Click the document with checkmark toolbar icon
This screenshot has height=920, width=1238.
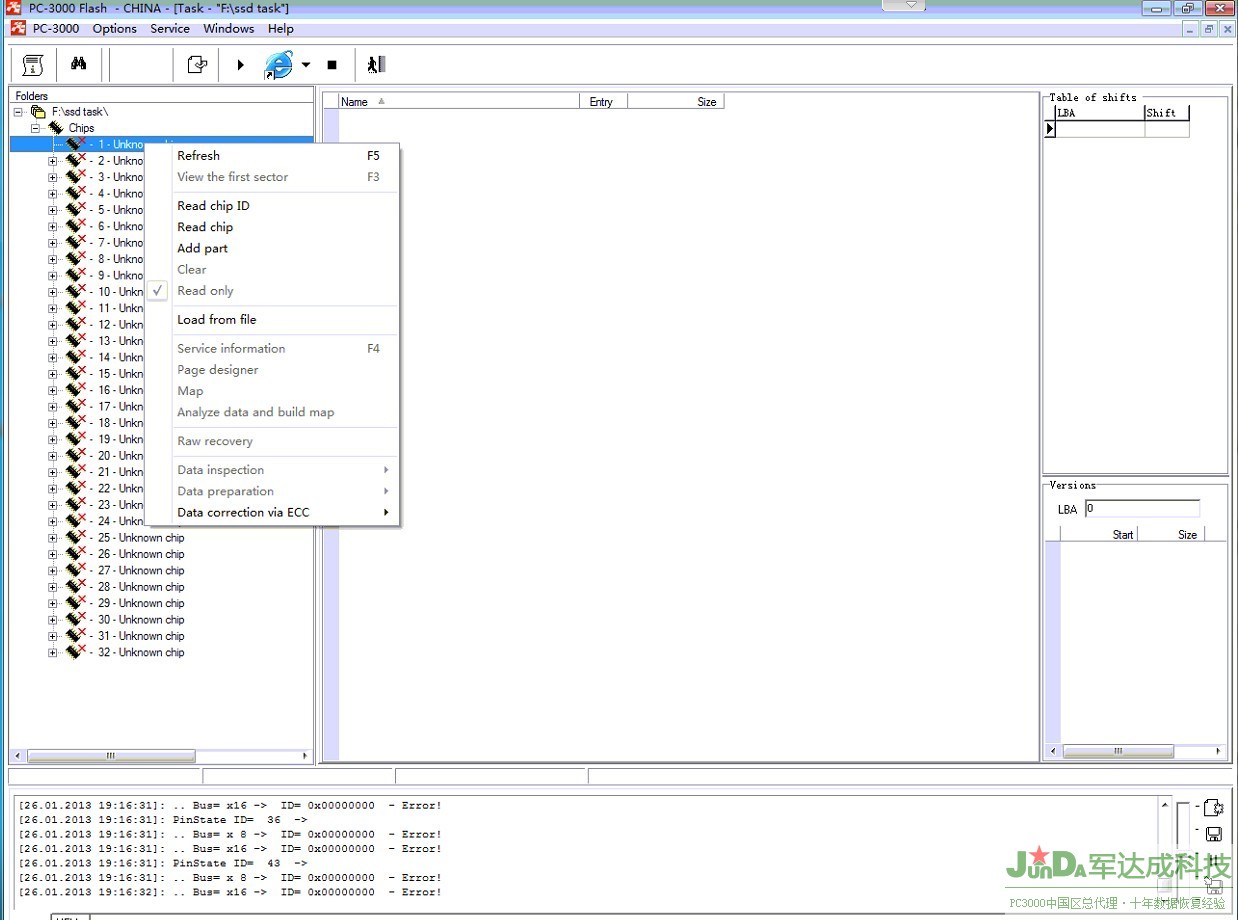[197, 65]
